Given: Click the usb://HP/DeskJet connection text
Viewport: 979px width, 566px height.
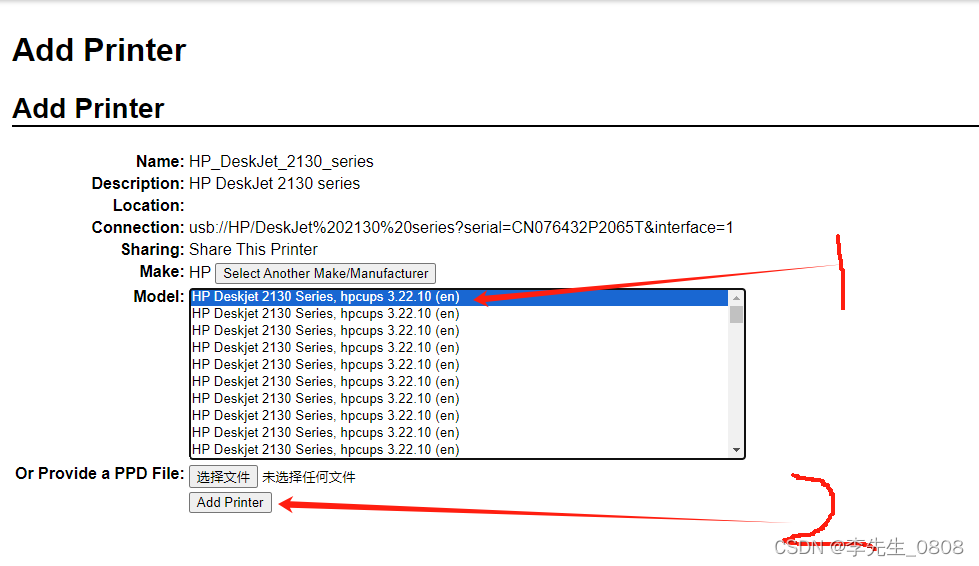Looking at the screenshot, I should coord(461,228).
